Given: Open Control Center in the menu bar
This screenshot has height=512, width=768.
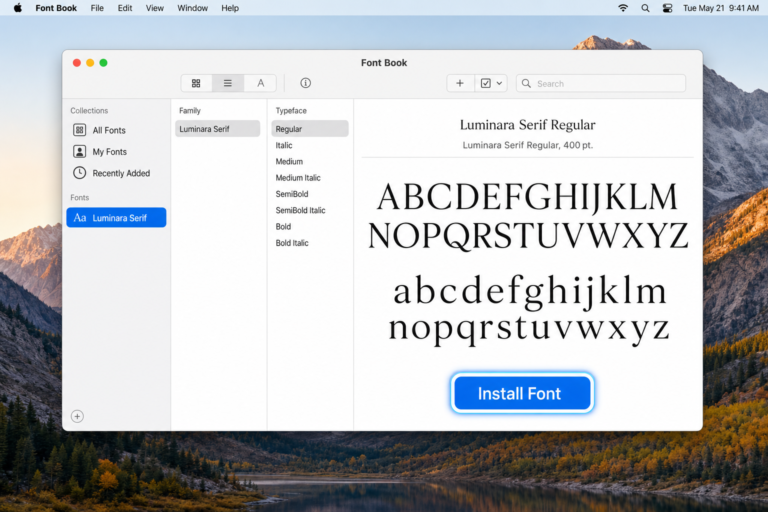Looking at the screenshot, I should tap(667, 8).
